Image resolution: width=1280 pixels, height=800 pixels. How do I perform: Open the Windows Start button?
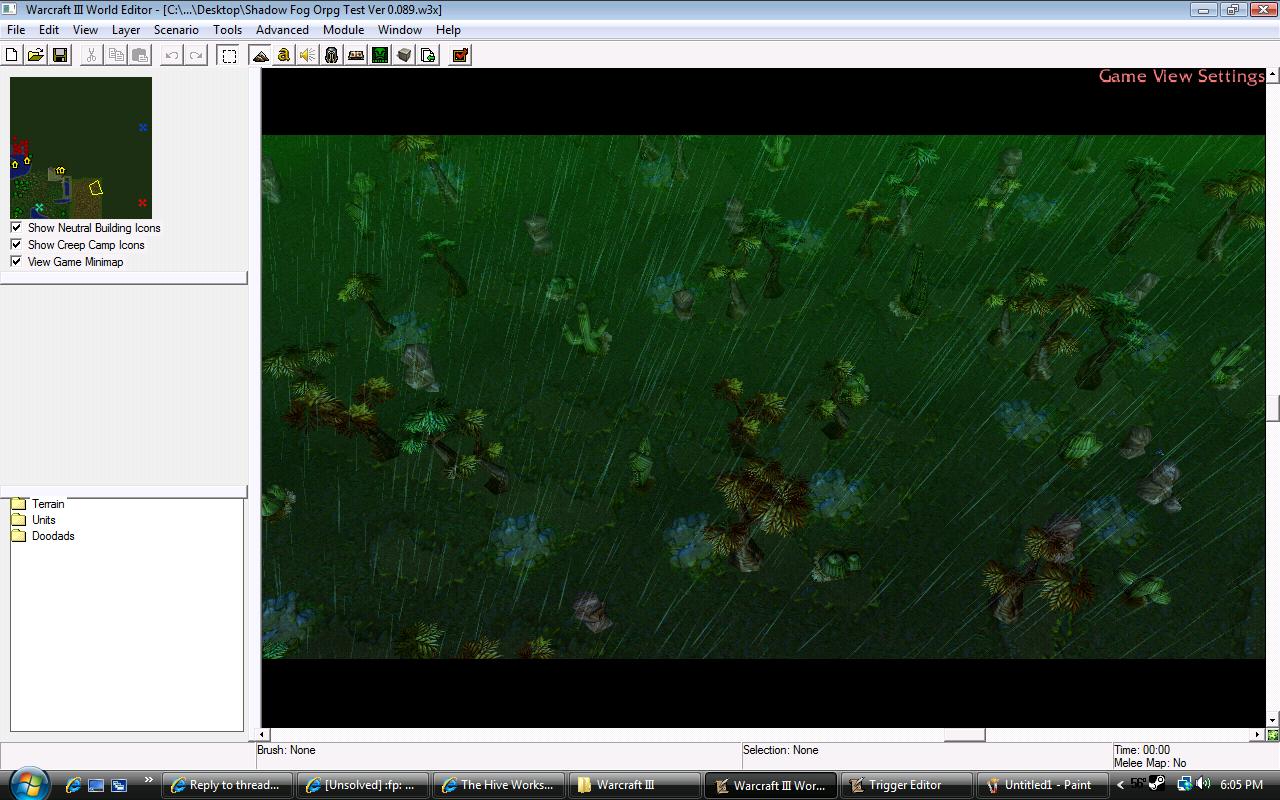(x=27, y=783)
